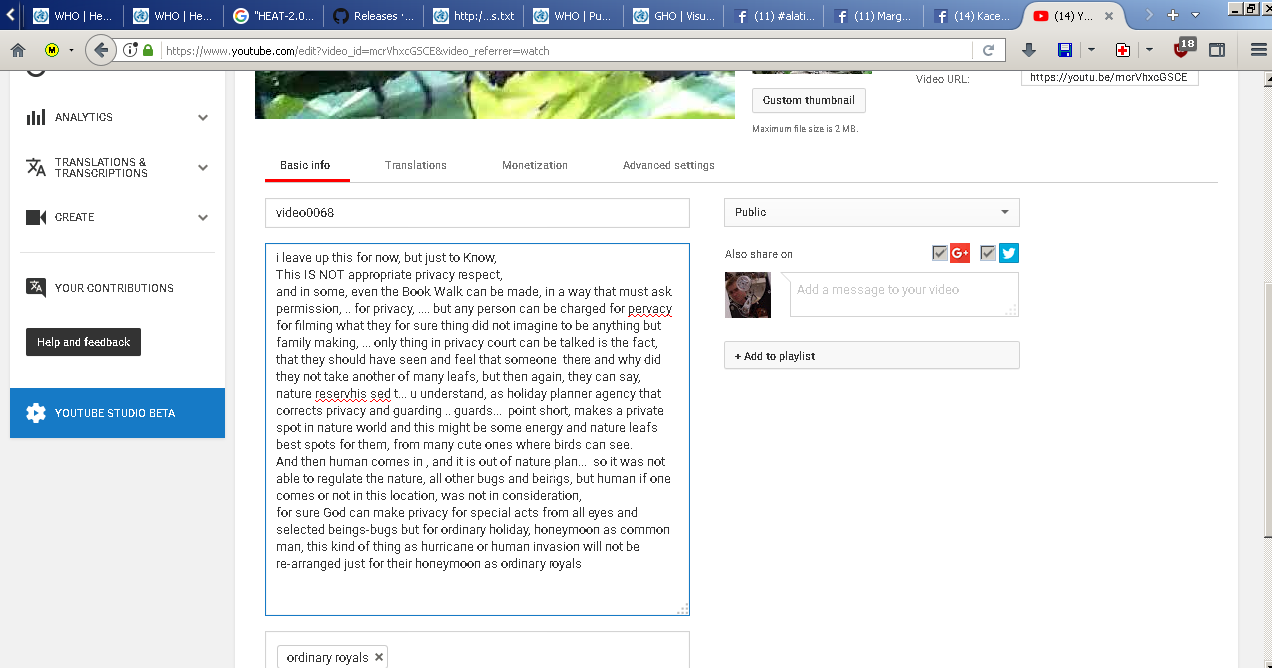Open the Public privacy dropdown
The image size is (1272, 668).
[872, 212]
